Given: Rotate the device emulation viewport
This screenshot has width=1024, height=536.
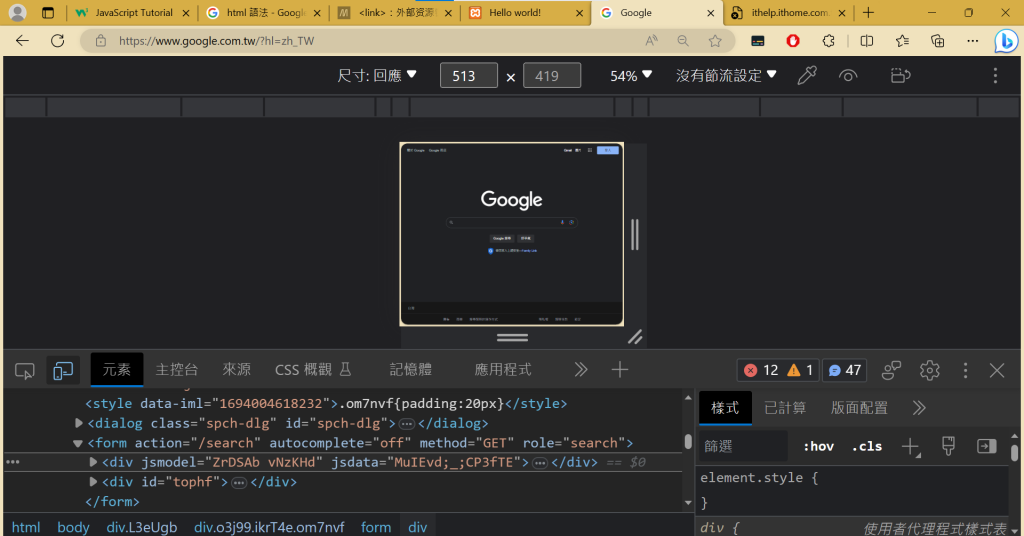Looking at the screenshot, I should pos(901,76).
